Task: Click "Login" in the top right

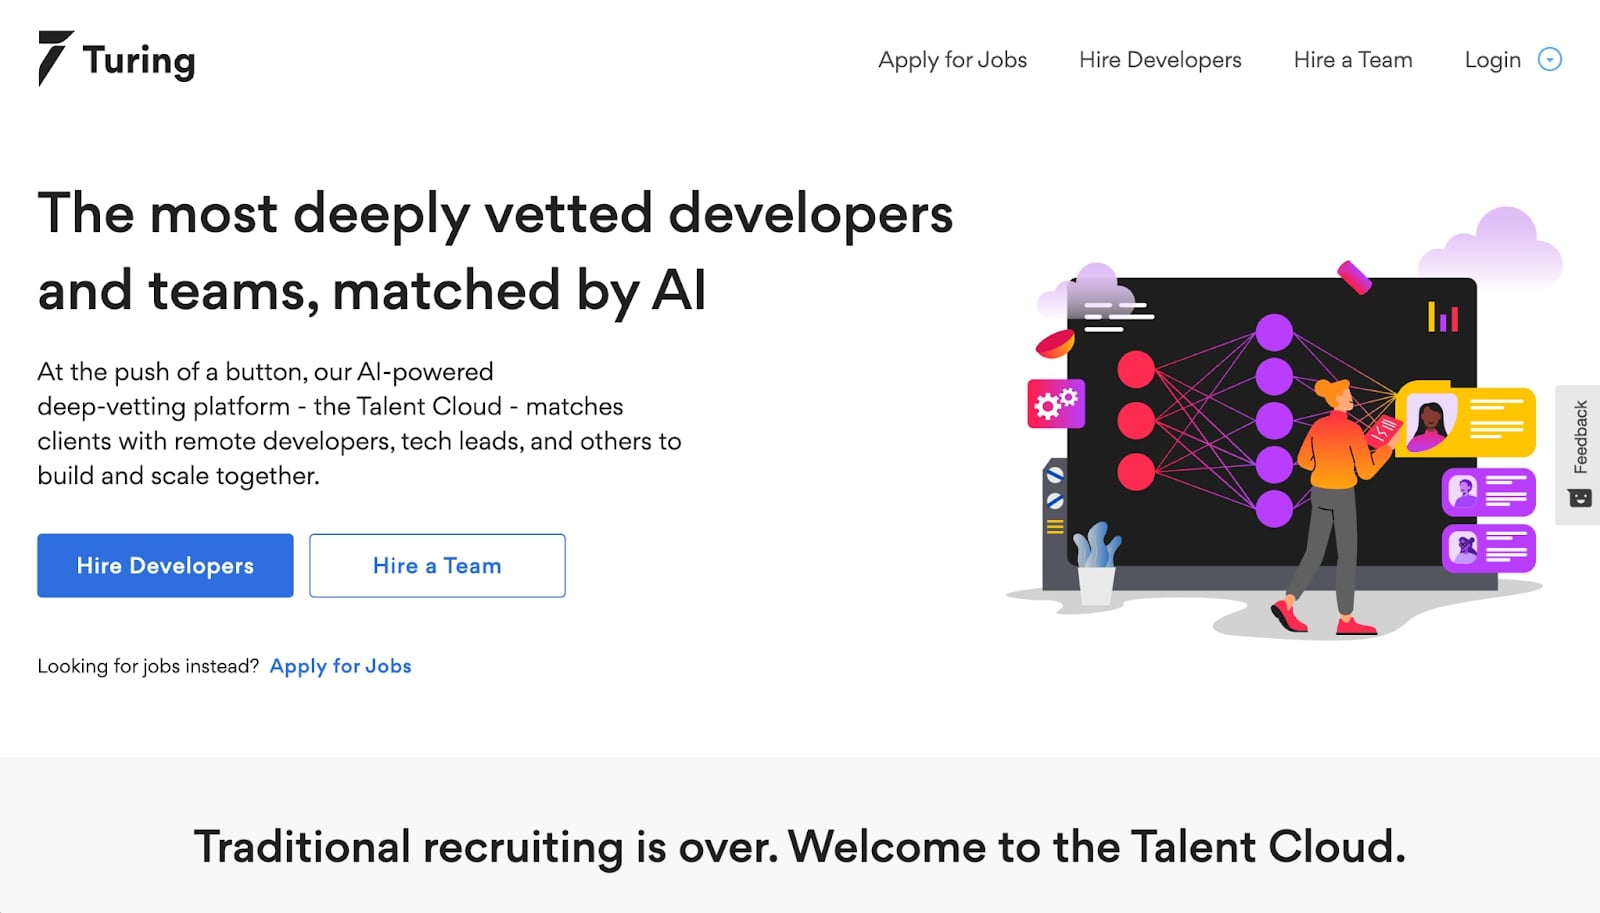Action: 1491,60
